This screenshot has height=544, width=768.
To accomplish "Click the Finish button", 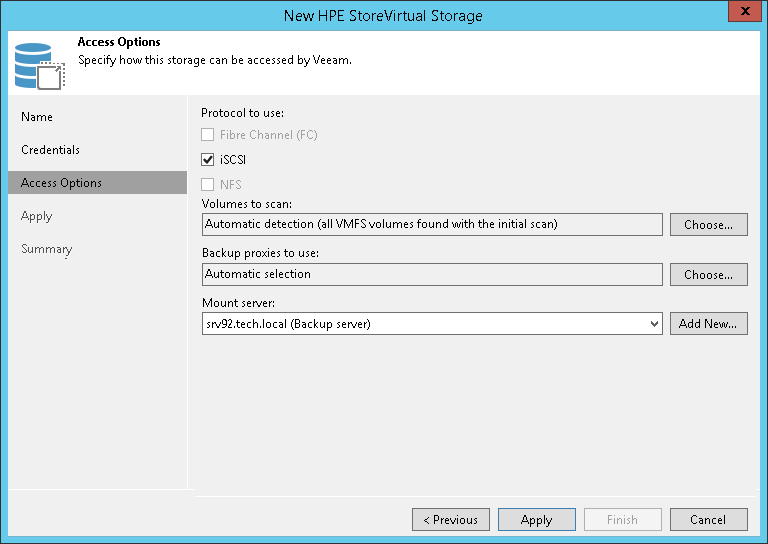I will tap(621, 520).
